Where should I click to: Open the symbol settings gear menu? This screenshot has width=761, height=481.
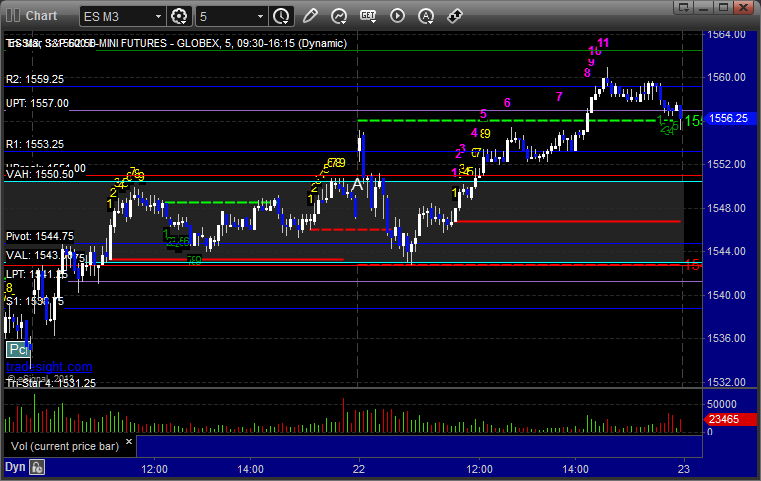179,17
